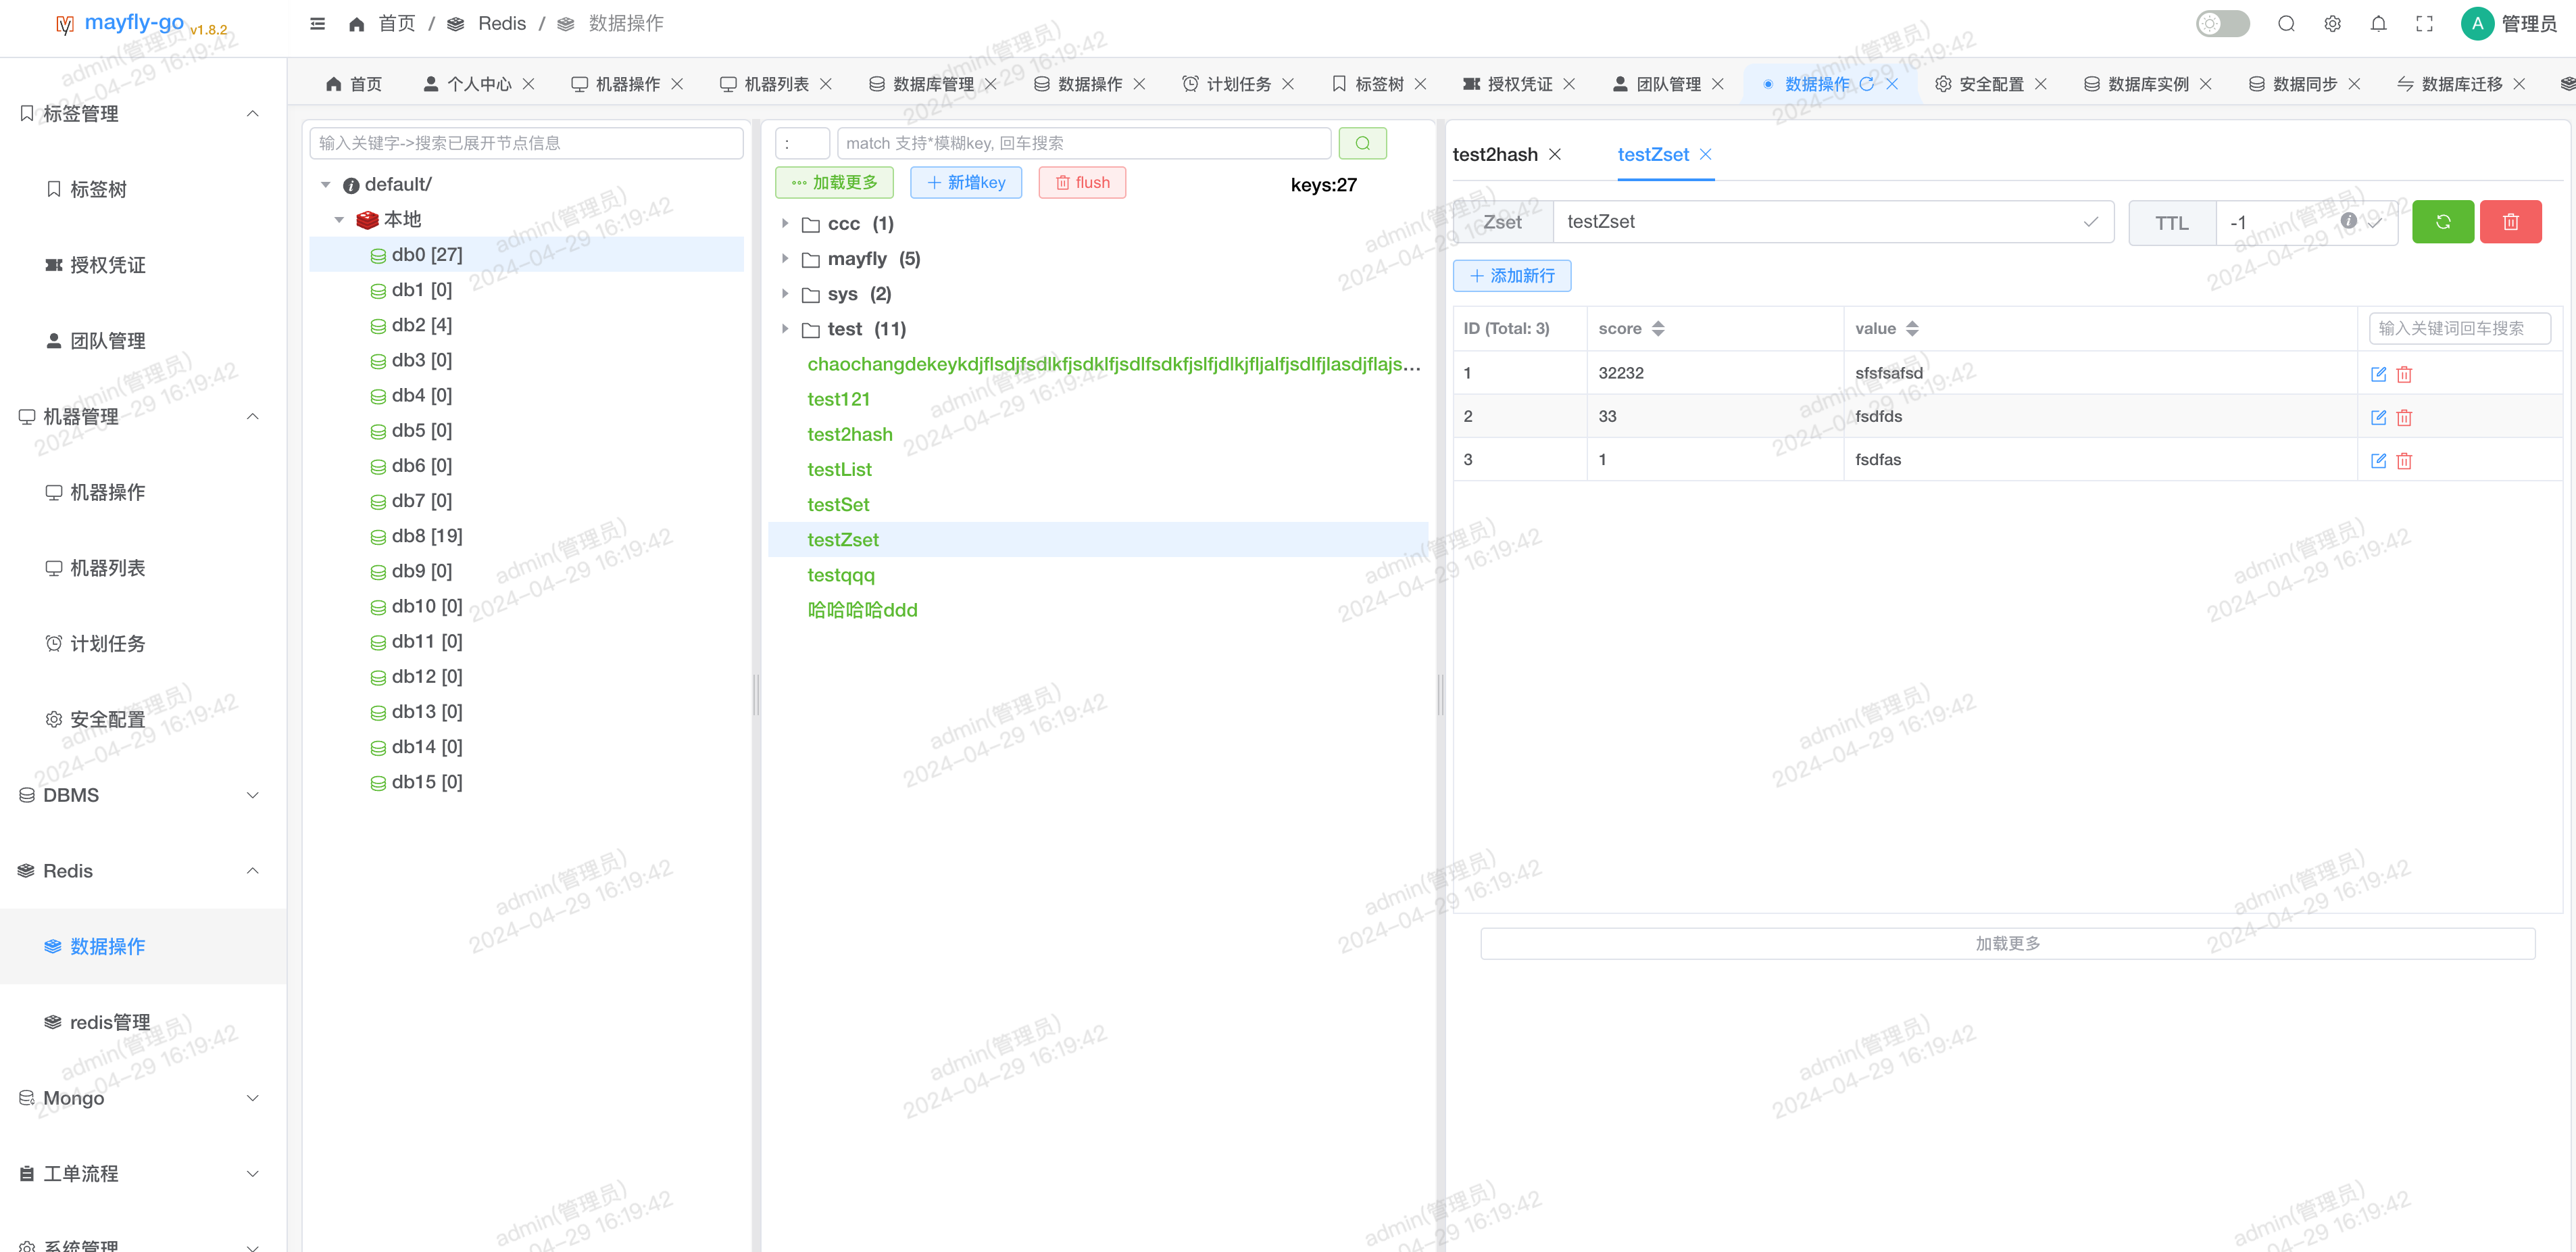2576x1252 pixels.
Task: Close the 计划任务 tab
Action: point(1288,84)
